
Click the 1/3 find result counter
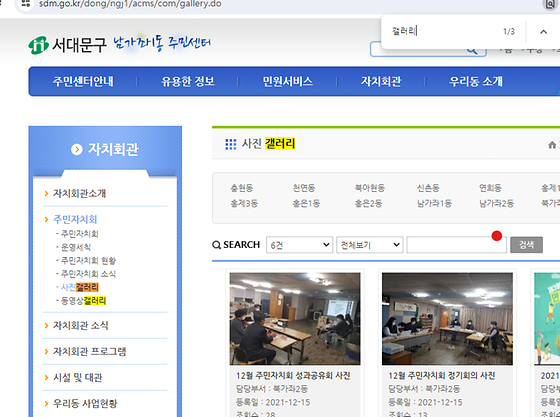[x=509, y=32]
